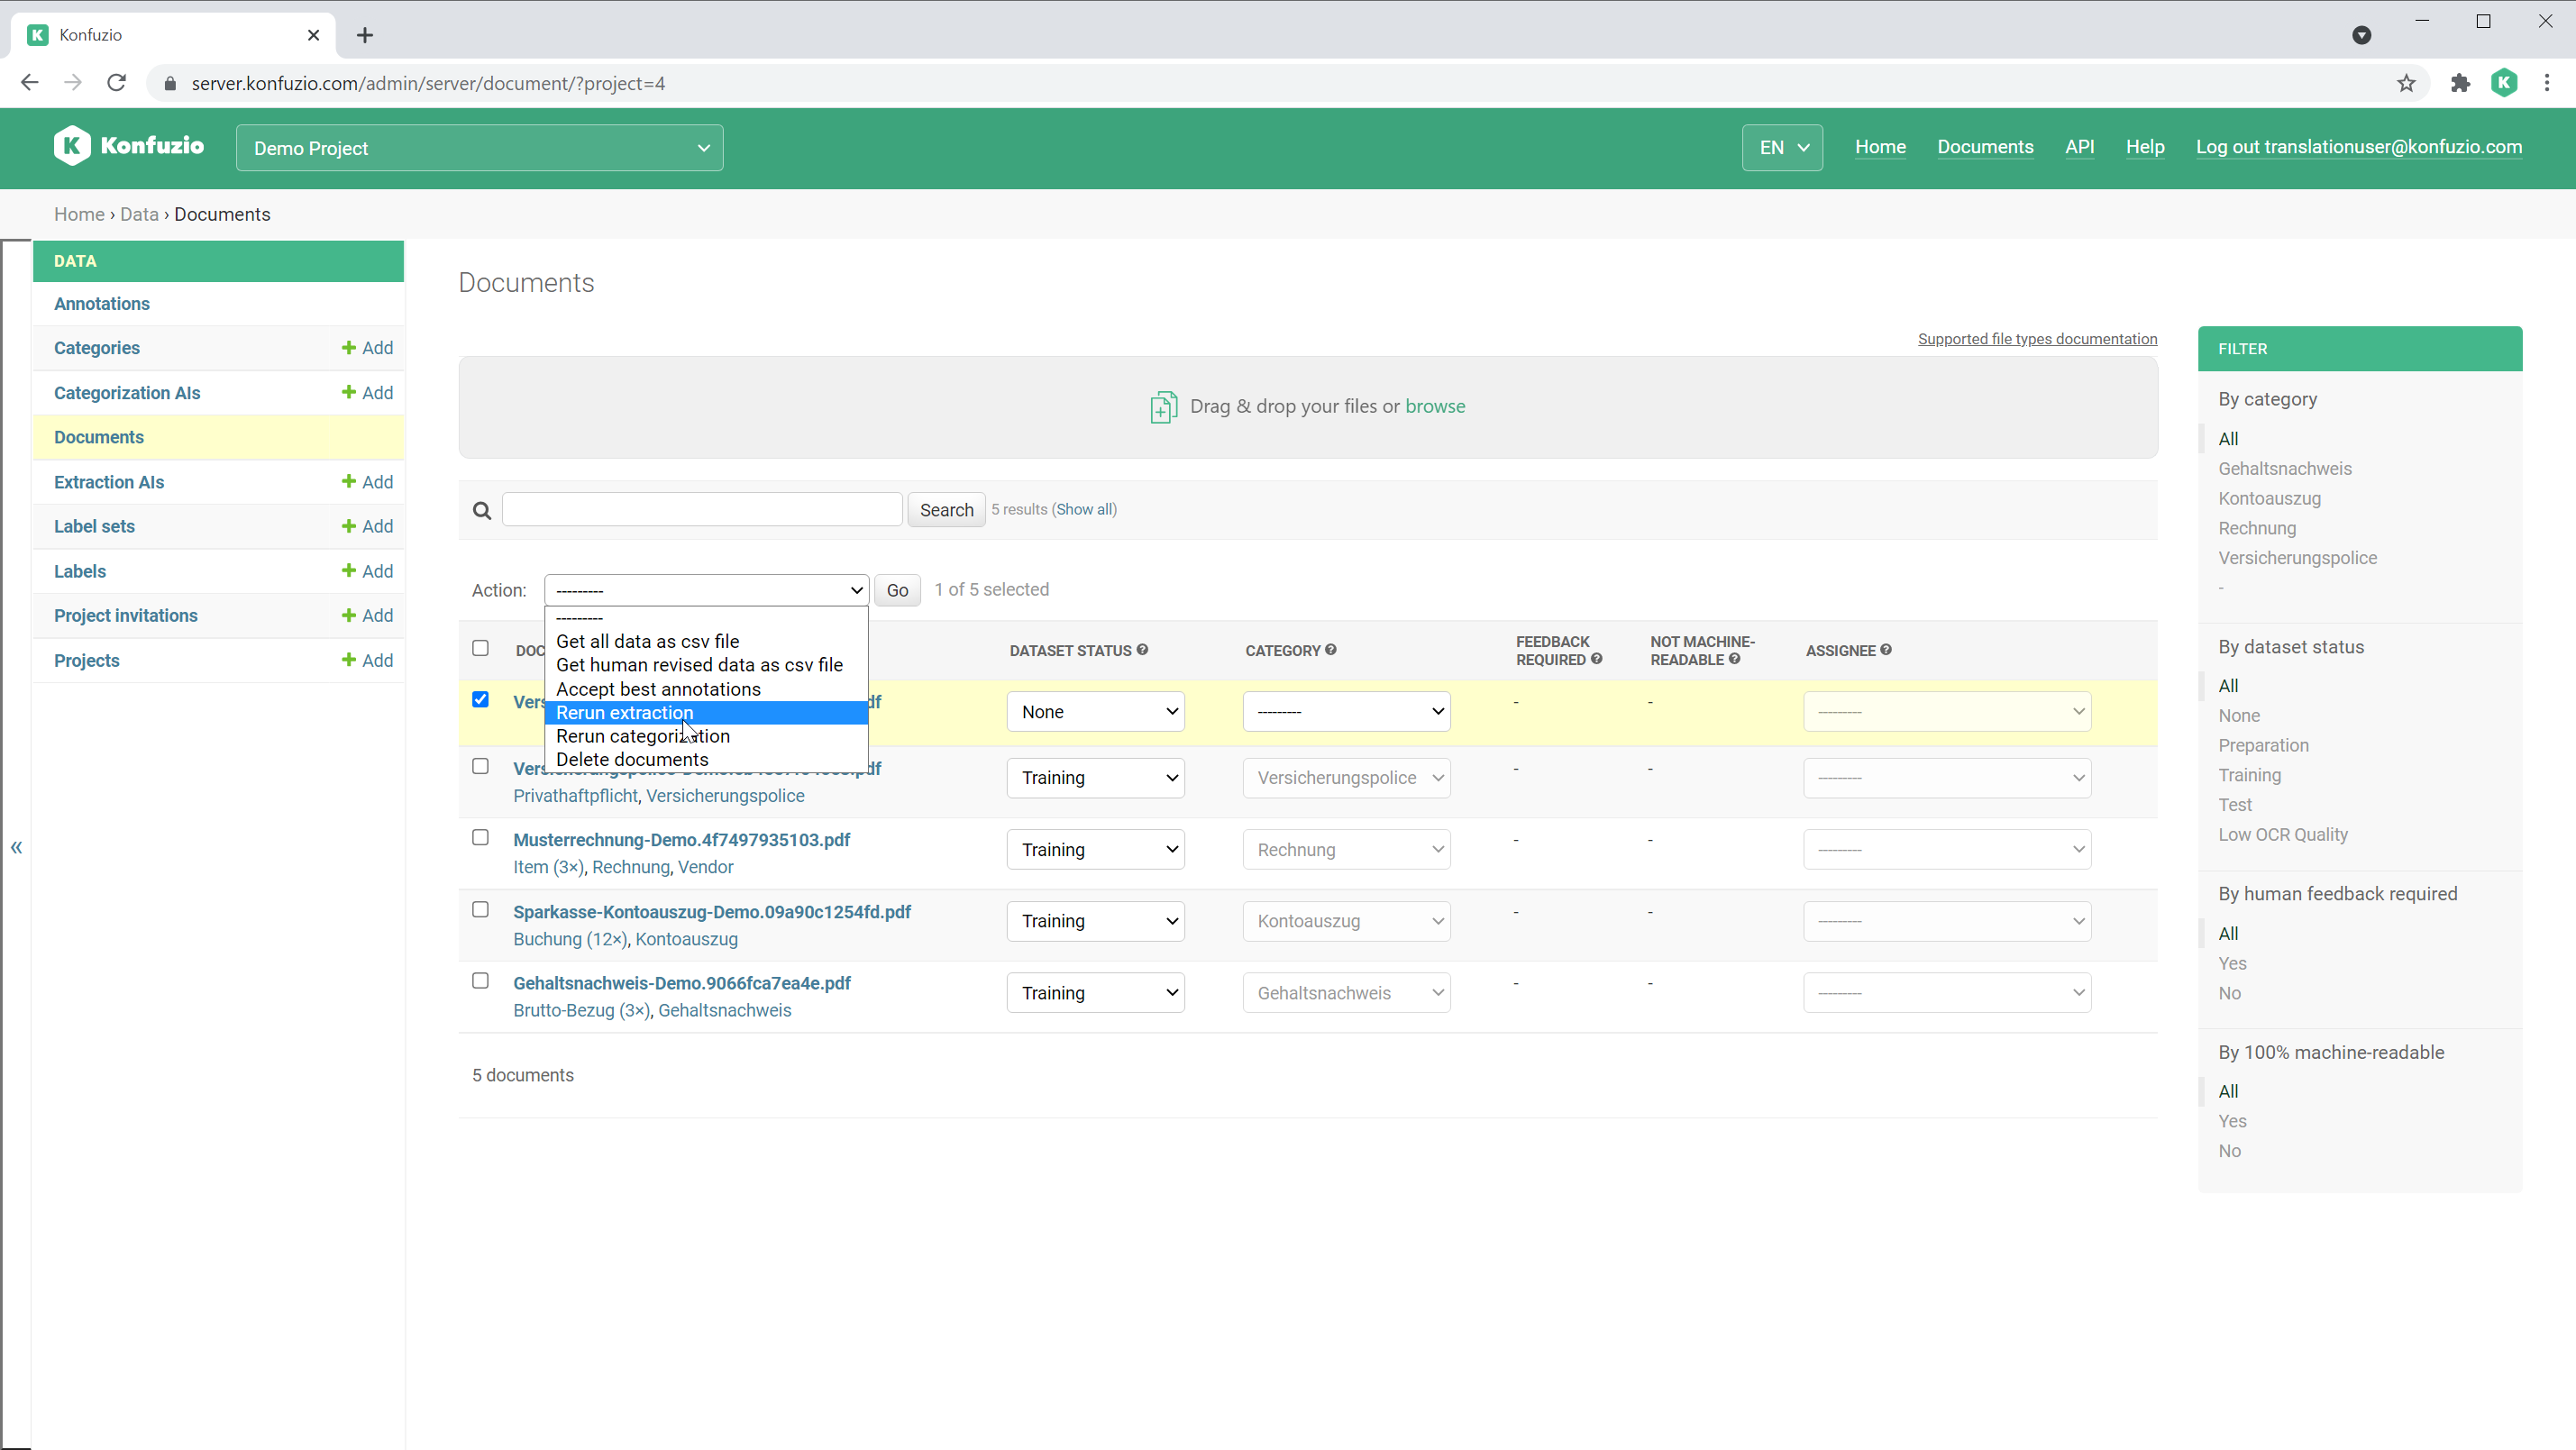The height and width of the screenshot is (1450, 2576).
Task: Open Musterrechnung-Demo.4f7497935103.pdf document
Action: point(681,840)
